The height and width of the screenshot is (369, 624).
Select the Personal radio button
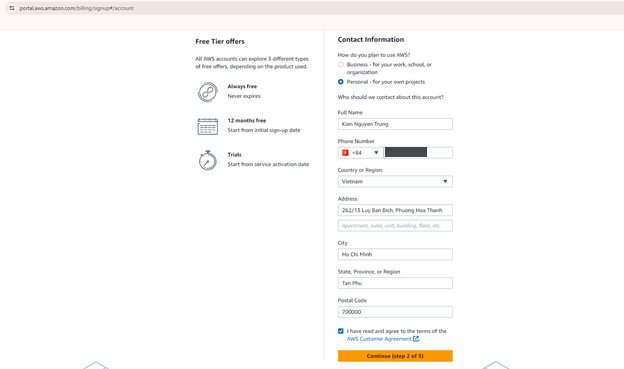(341, 82)
